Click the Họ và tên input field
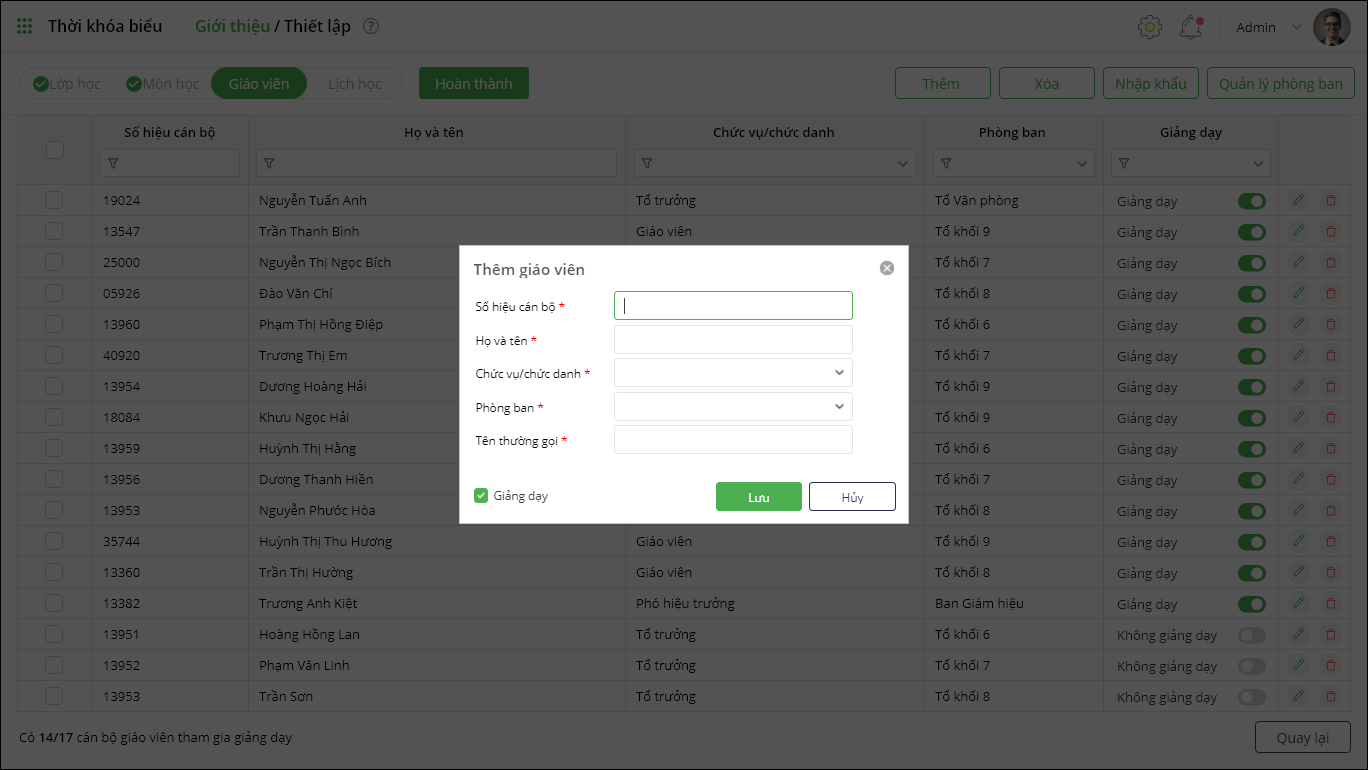This screenshot has height=770, width=1368. click(x=733, y=340)
